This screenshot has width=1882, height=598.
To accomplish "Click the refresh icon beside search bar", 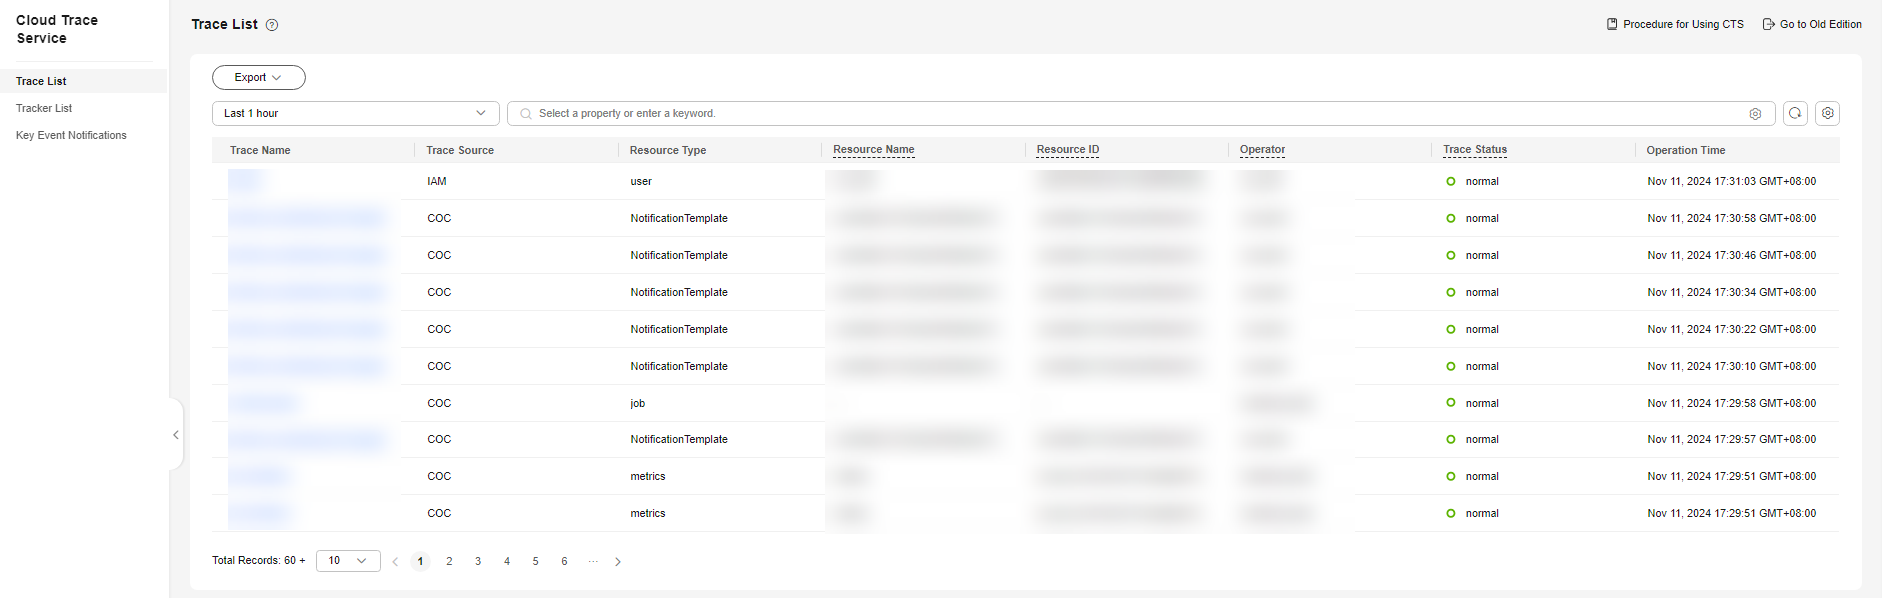I will coord(1795,113).
